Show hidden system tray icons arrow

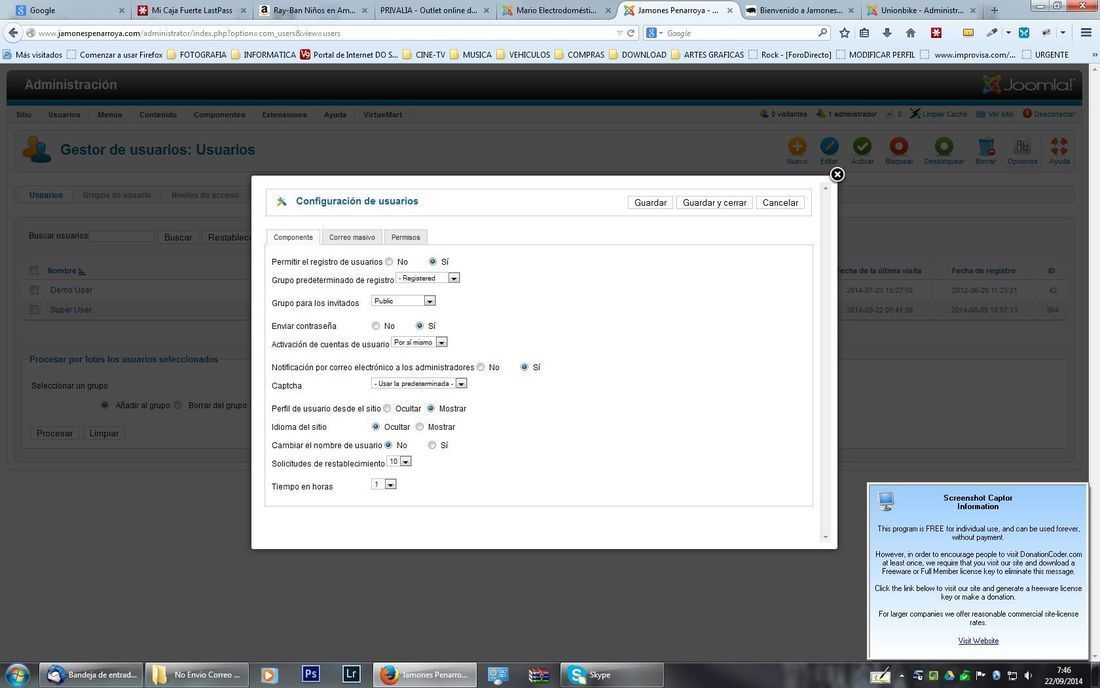pyautogui.click(x=901, y=676)
